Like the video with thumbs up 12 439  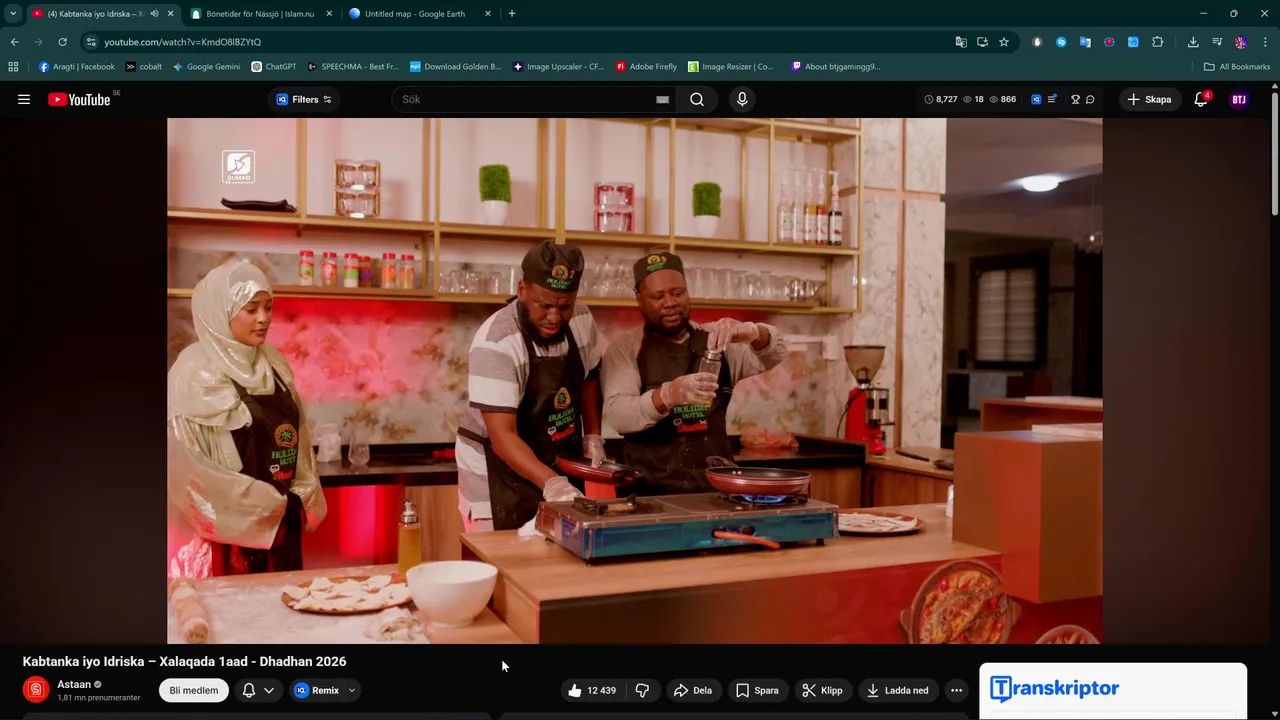pos(591,690)
